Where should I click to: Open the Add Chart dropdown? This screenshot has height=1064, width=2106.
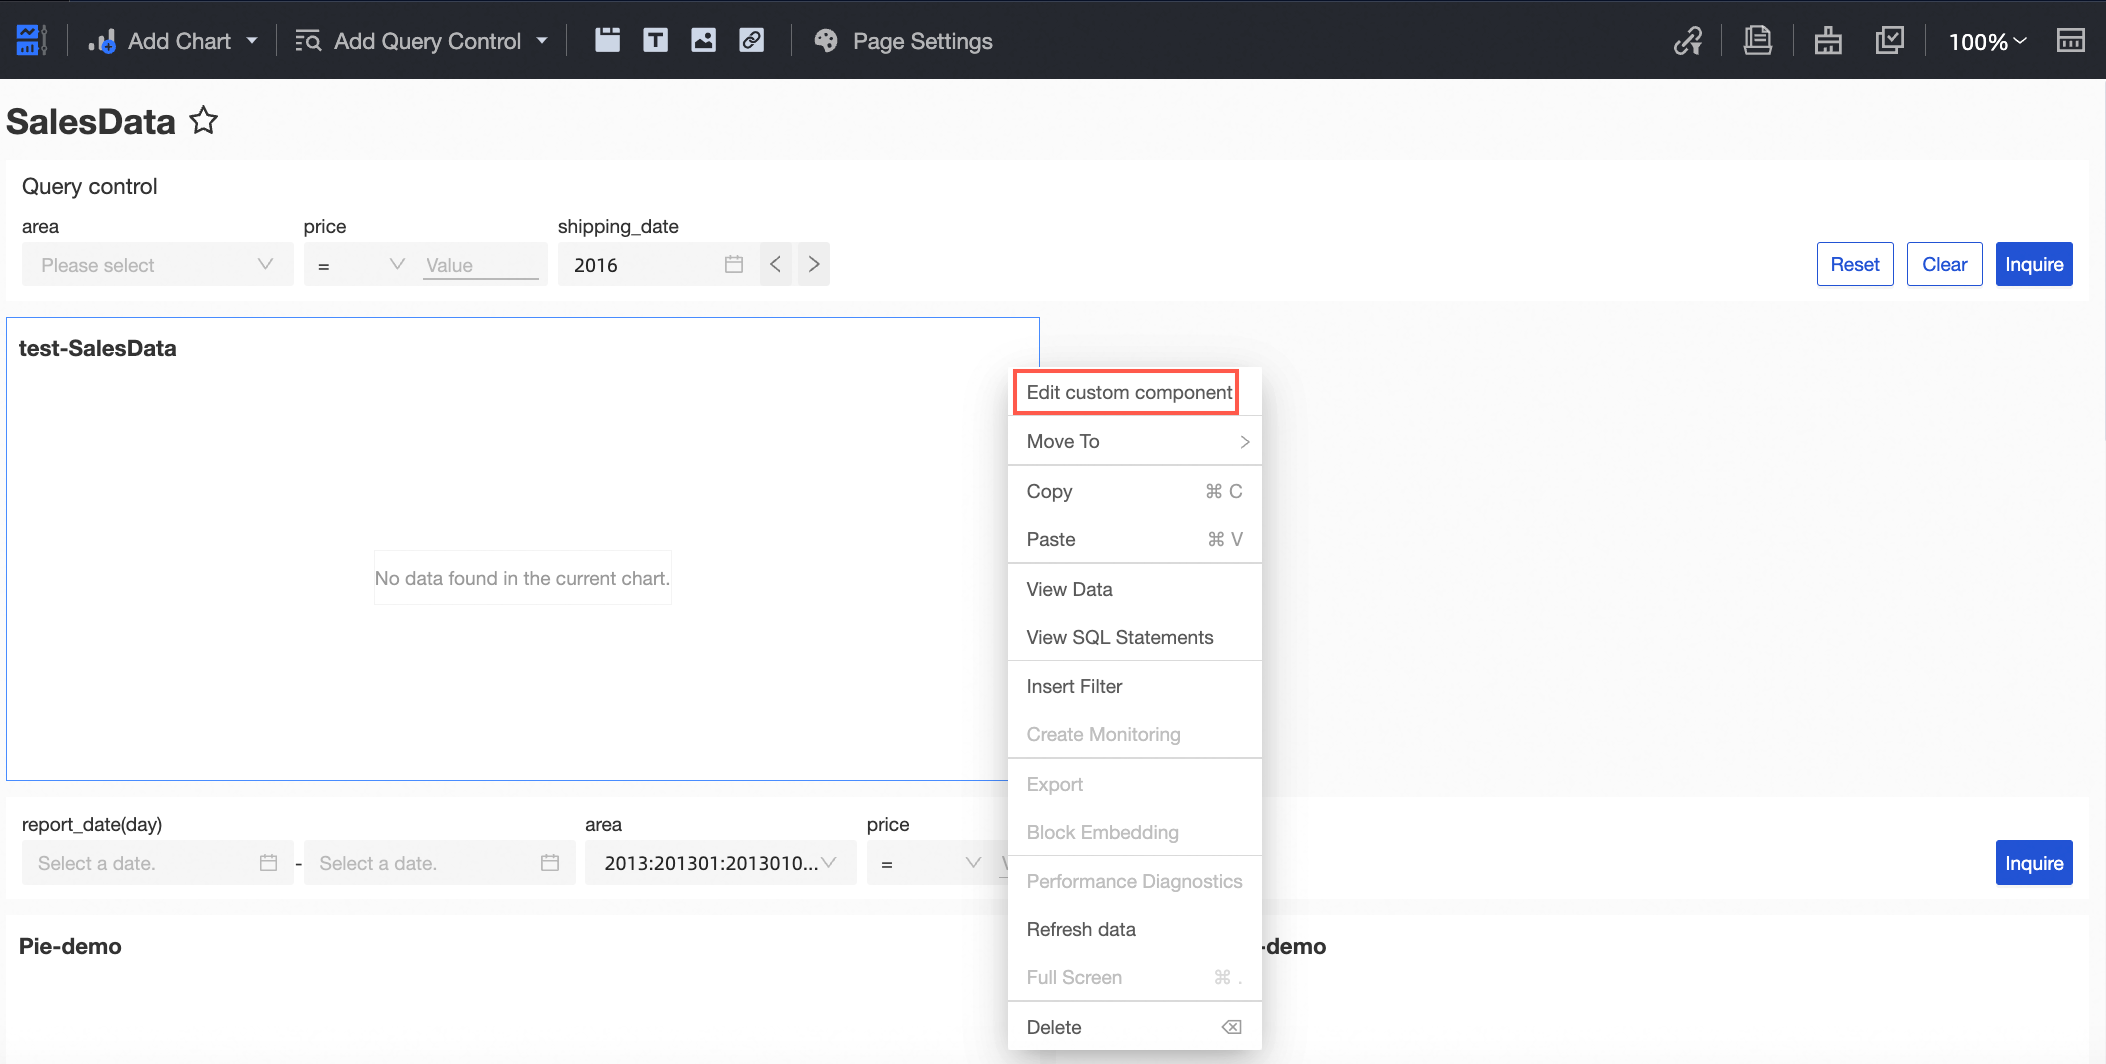pos(172,41)
